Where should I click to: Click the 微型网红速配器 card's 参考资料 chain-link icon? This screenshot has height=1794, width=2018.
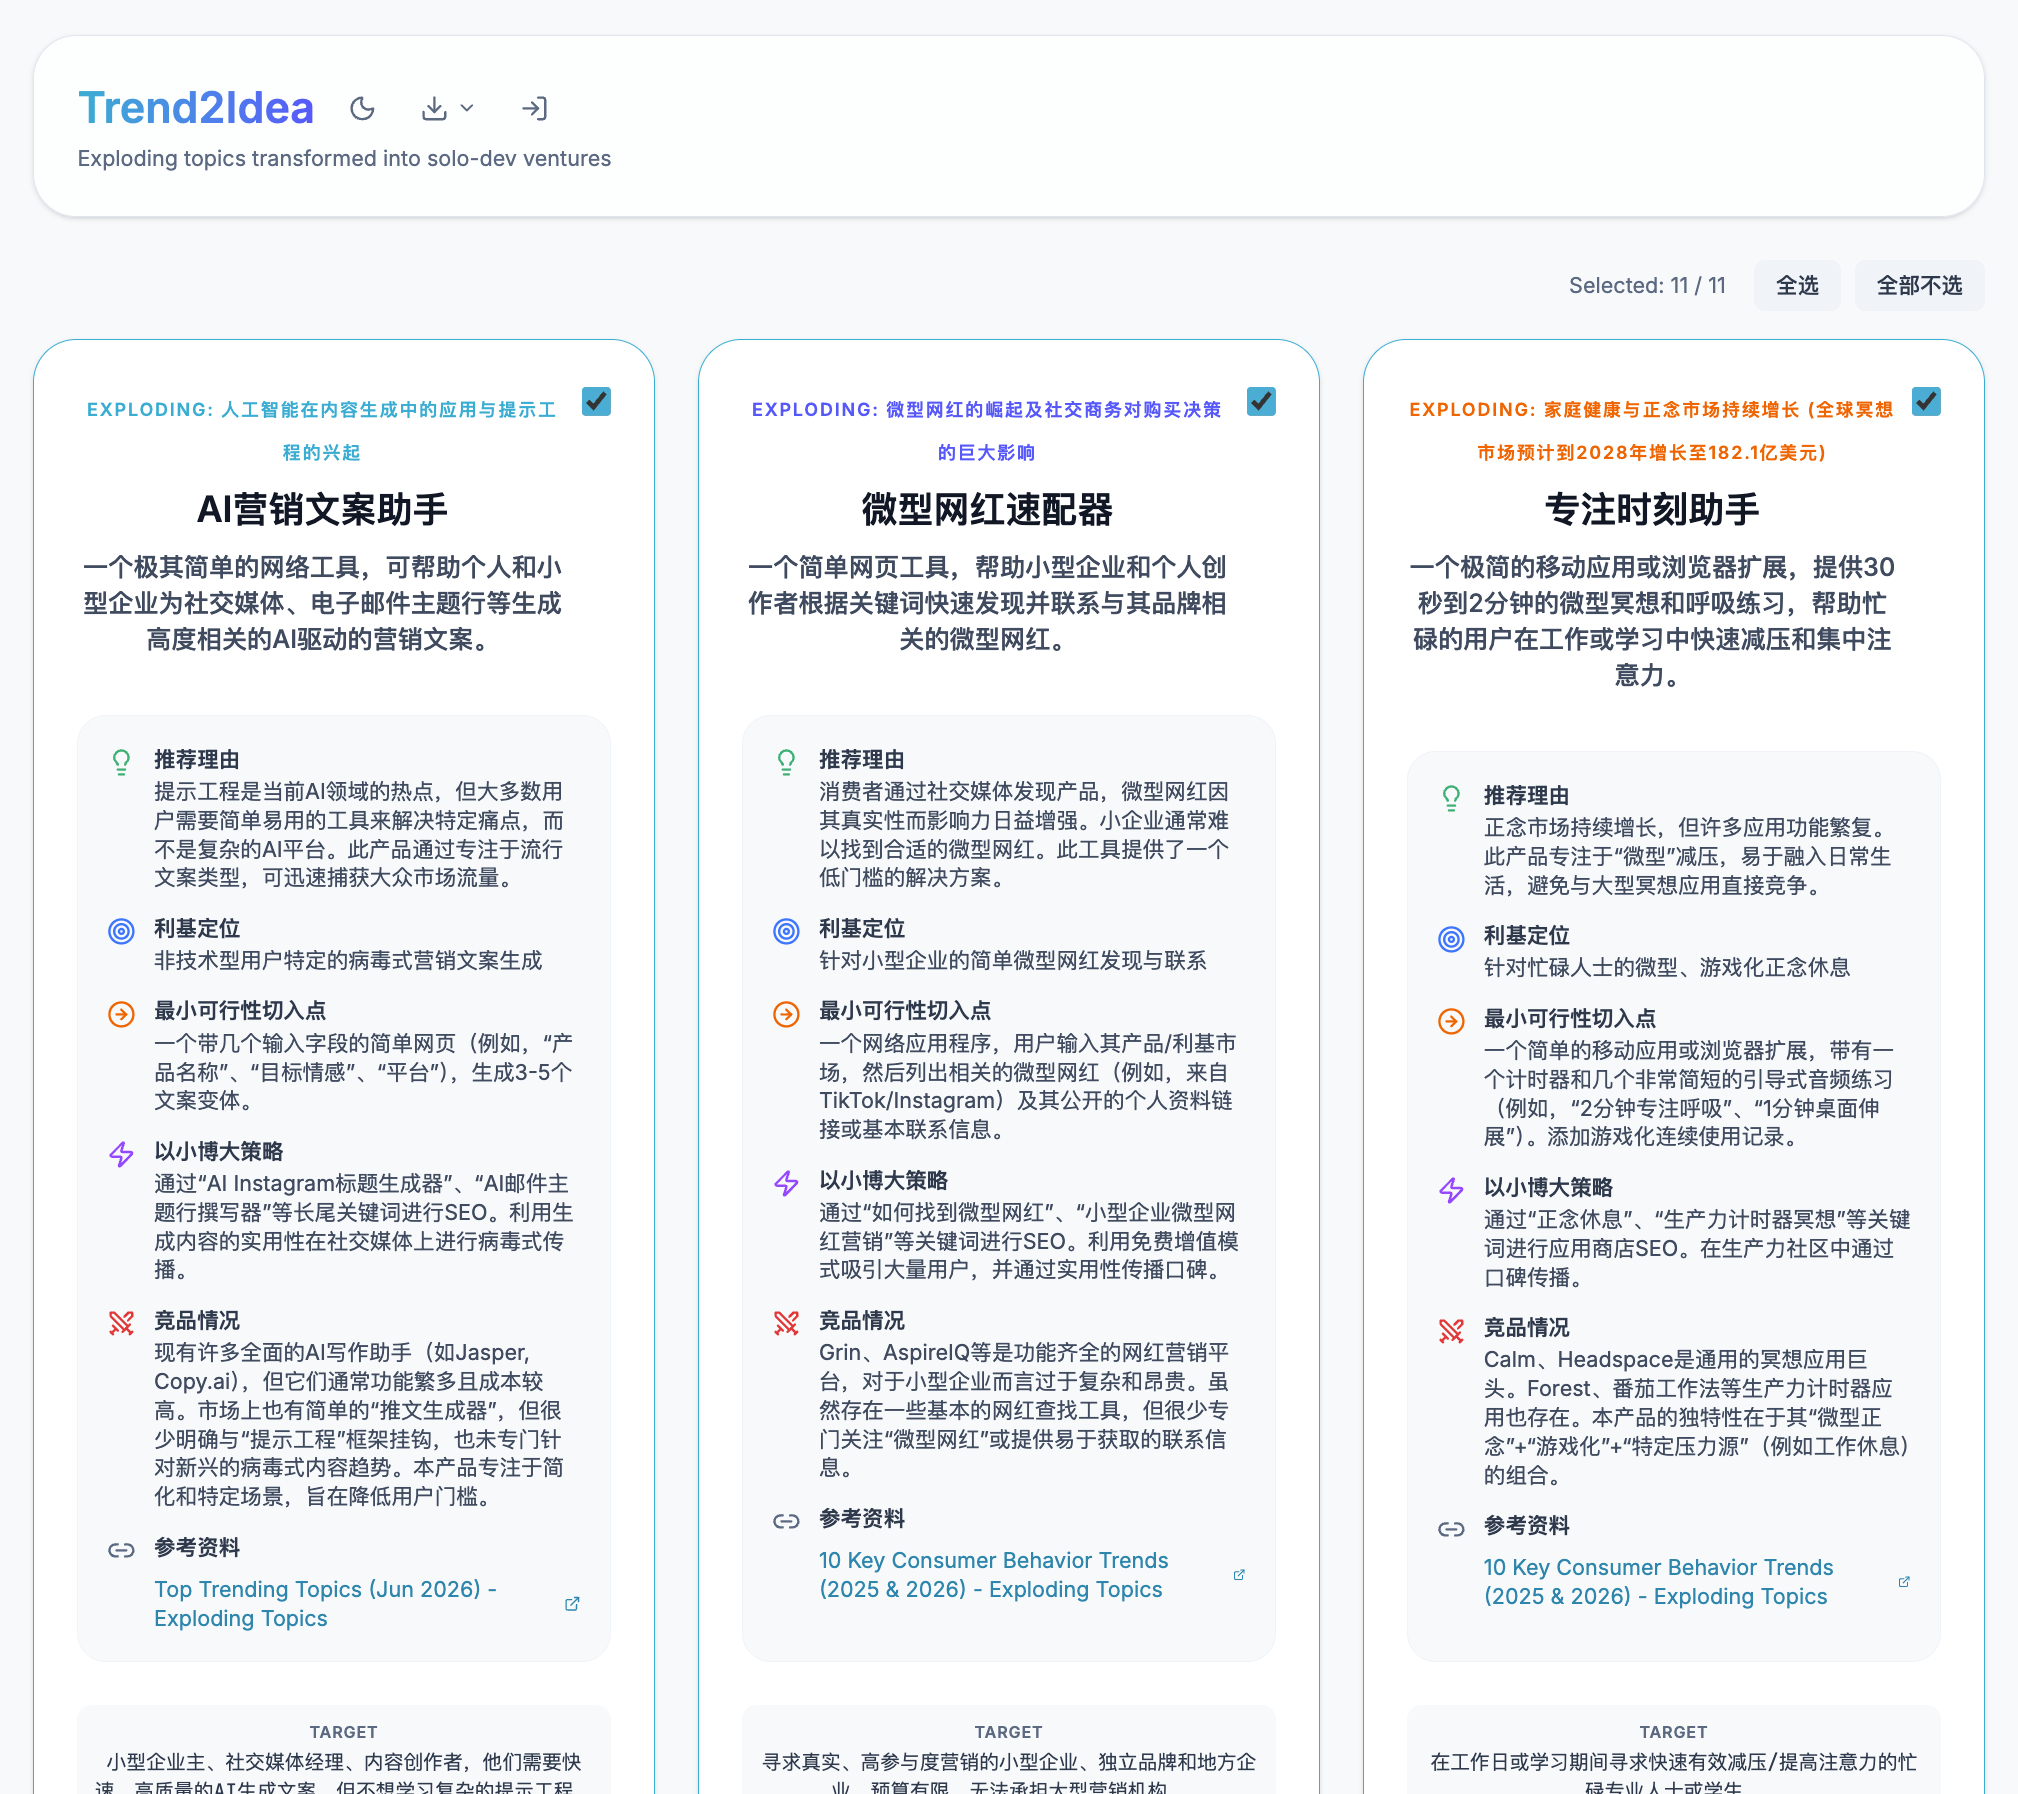786,1522
